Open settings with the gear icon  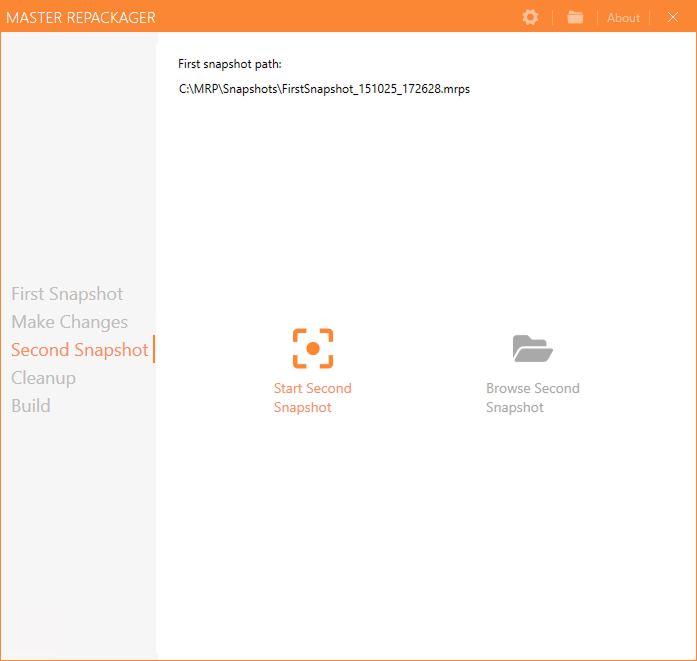point(530,17)
